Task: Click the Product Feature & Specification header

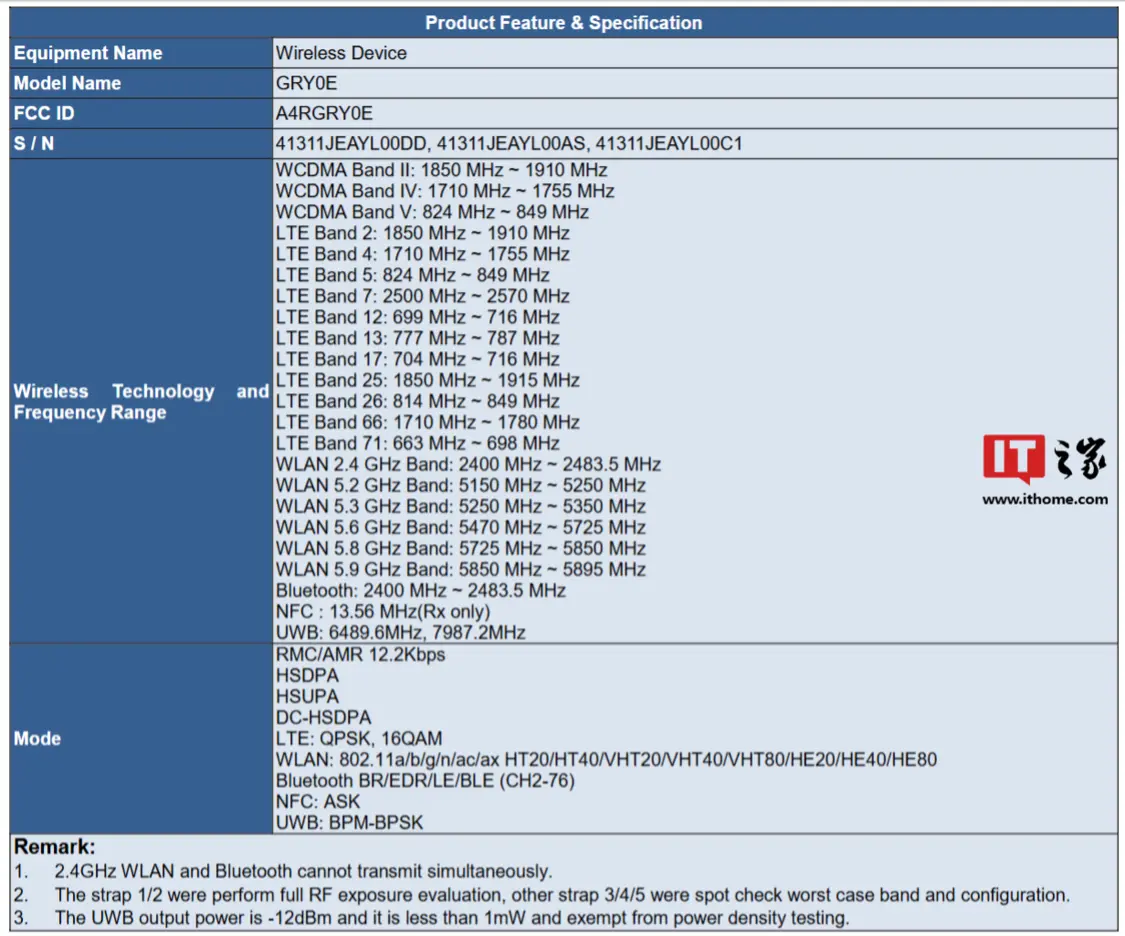Action: pyautogui.click(x=563, y=23)
